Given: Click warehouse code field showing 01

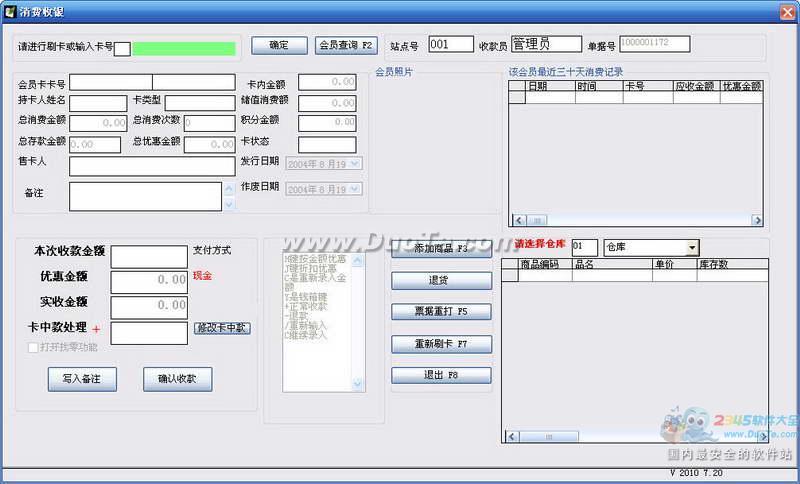Looking at the screenshot, I should coord(584,247).
